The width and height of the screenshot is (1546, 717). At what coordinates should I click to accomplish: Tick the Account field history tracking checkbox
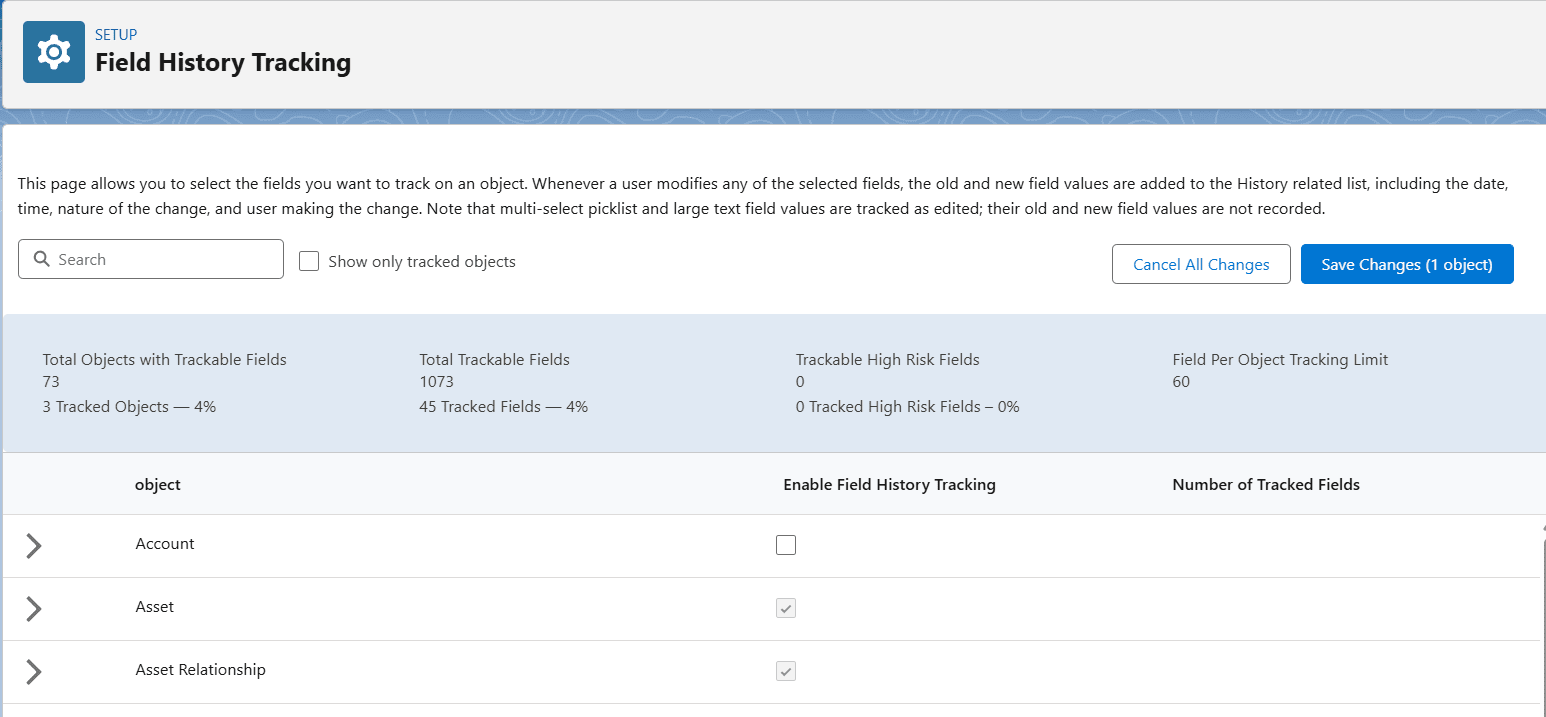(x=786, y=545)
